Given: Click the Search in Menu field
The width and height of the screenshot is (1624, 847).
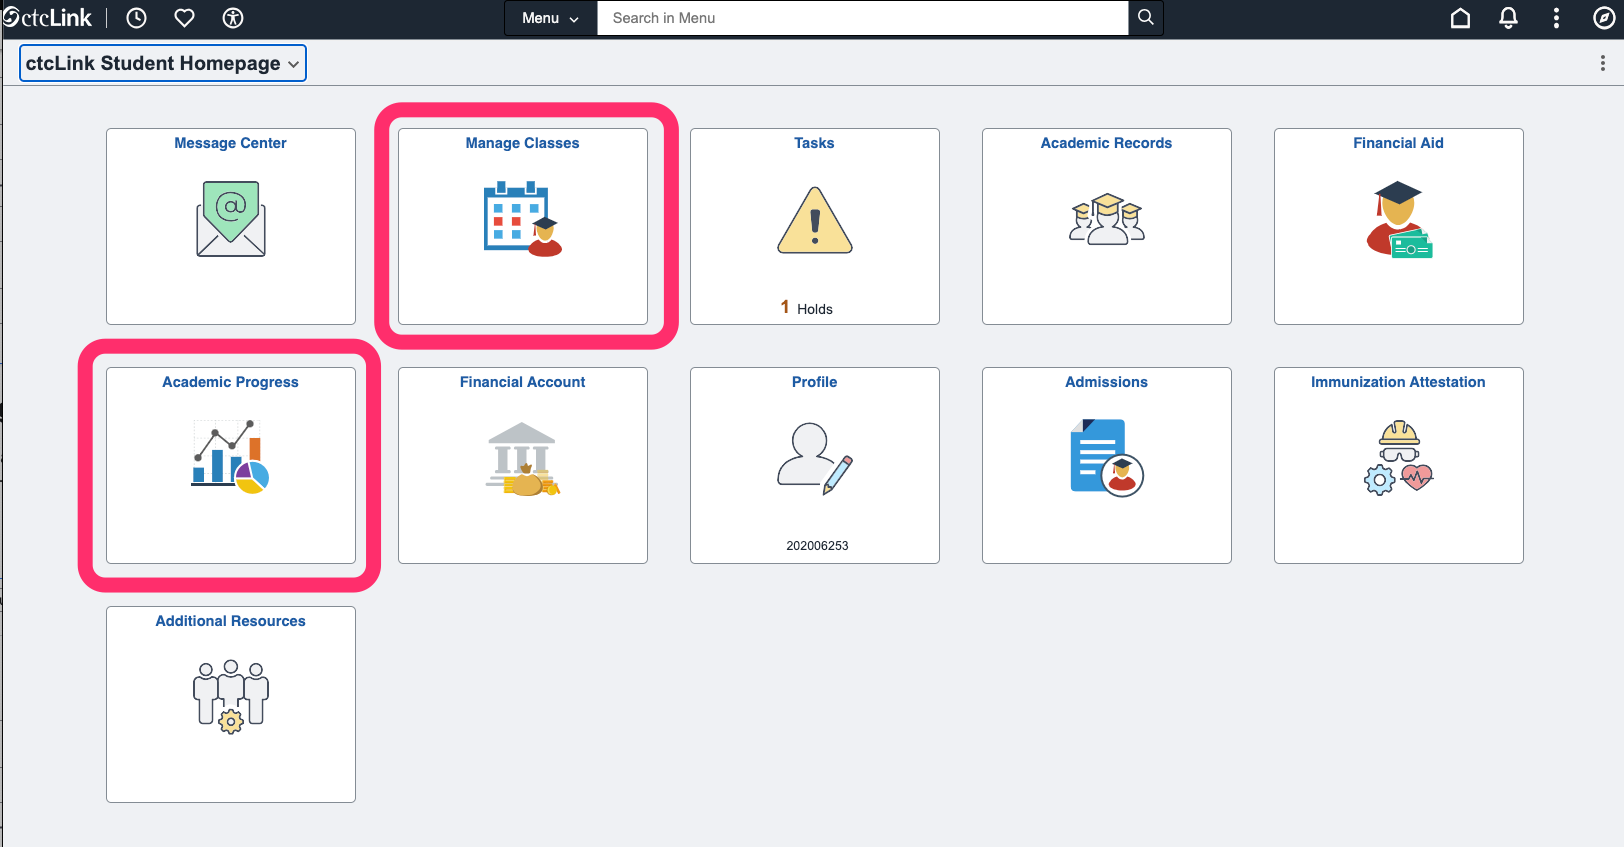Looking at the screenshot, I should (x=863, y=18).
